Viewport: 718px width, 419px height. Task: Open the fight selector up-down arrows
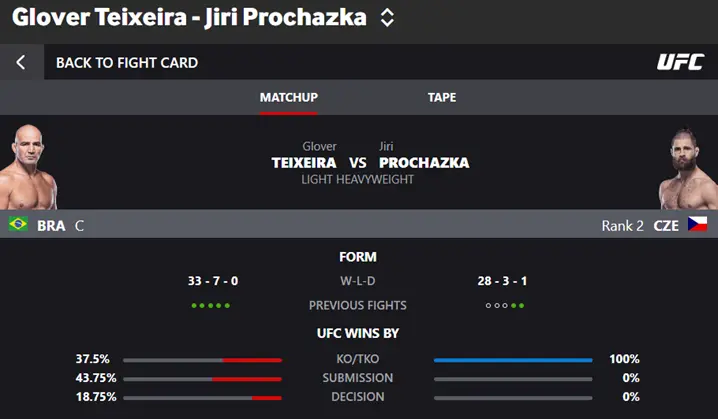387,18
